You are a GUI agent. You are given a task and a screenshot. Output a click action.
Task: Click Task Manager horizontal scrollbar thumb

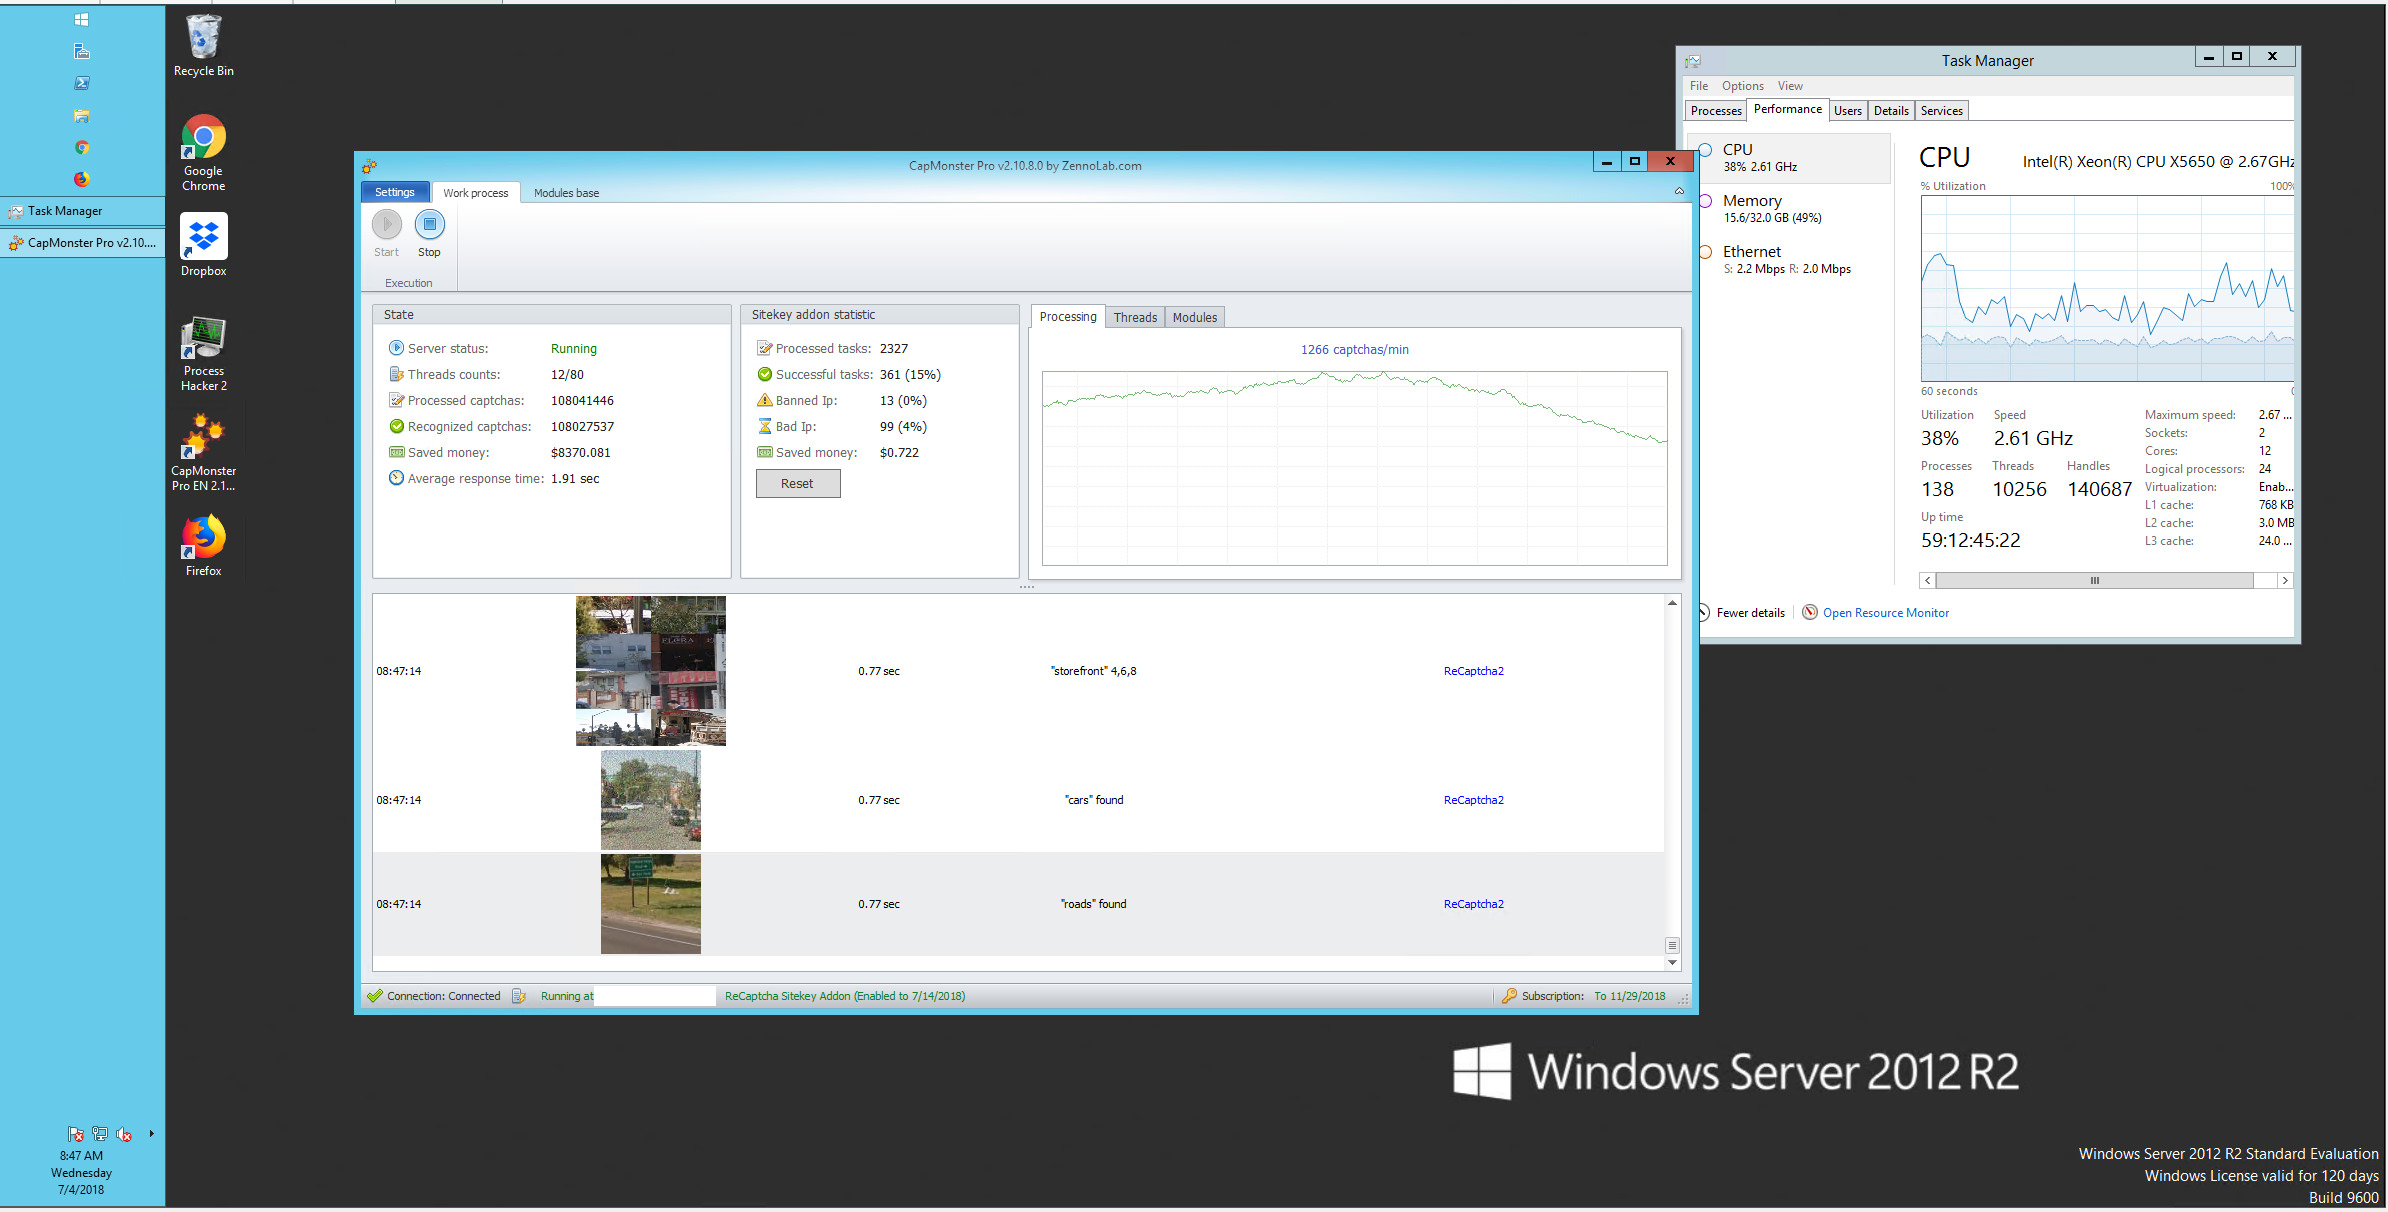tap(2094, 580)
